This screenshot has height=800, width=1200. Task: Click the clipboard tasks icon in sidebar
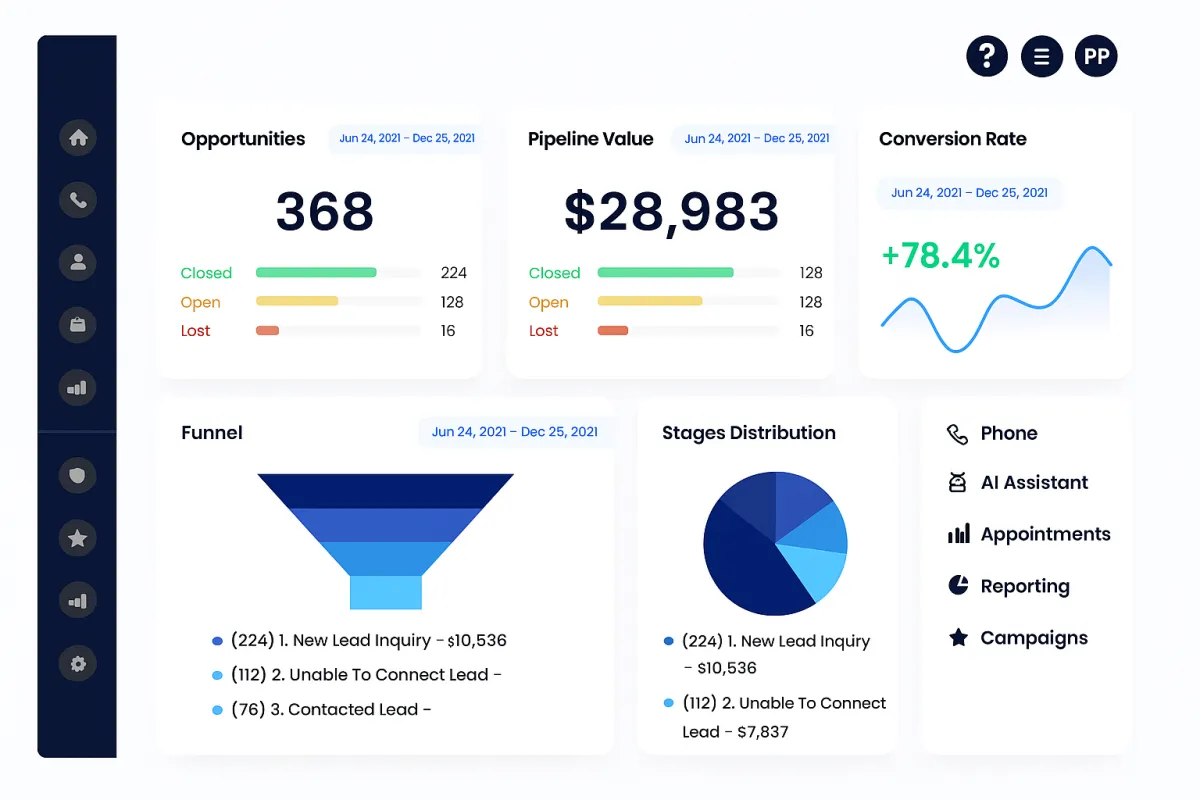pos(78,324)
